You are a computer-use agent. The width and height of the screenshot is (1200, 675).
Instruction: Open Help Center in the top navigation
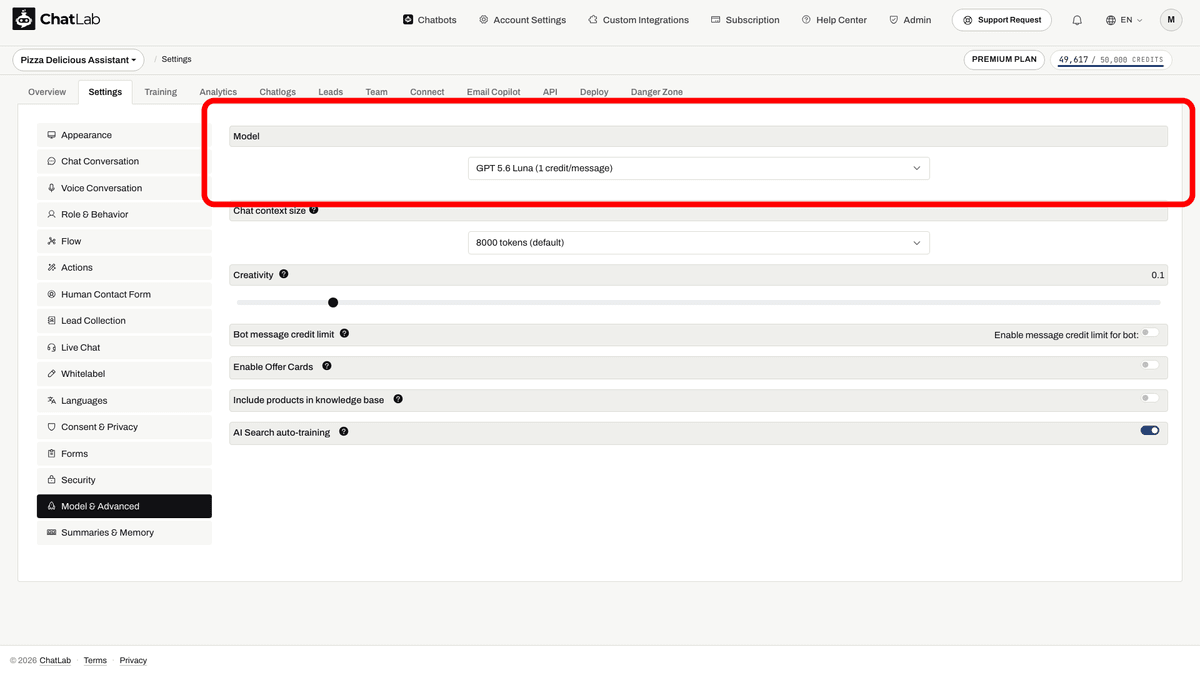click(834, 20)
